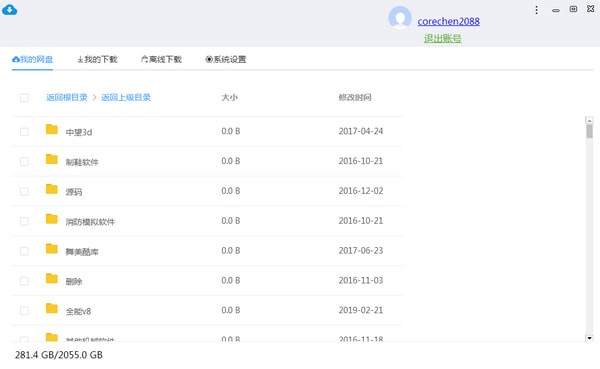Check the box for 消防模拟软件 folder
Image resolution: width=600 pixels, height=369 pixels.
[24, 221]
